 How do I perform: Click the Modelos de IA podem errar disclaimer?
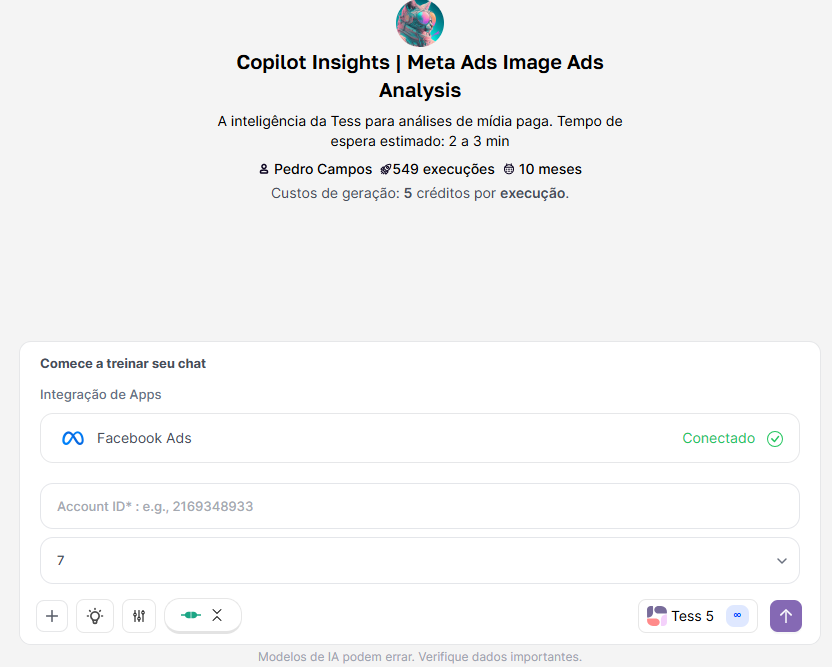[x=420, y=657]
